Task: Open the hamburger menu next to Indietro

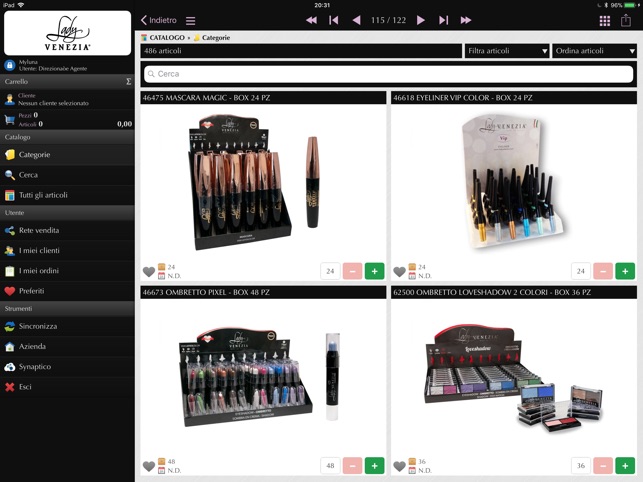Action: (x=190, y=21)
